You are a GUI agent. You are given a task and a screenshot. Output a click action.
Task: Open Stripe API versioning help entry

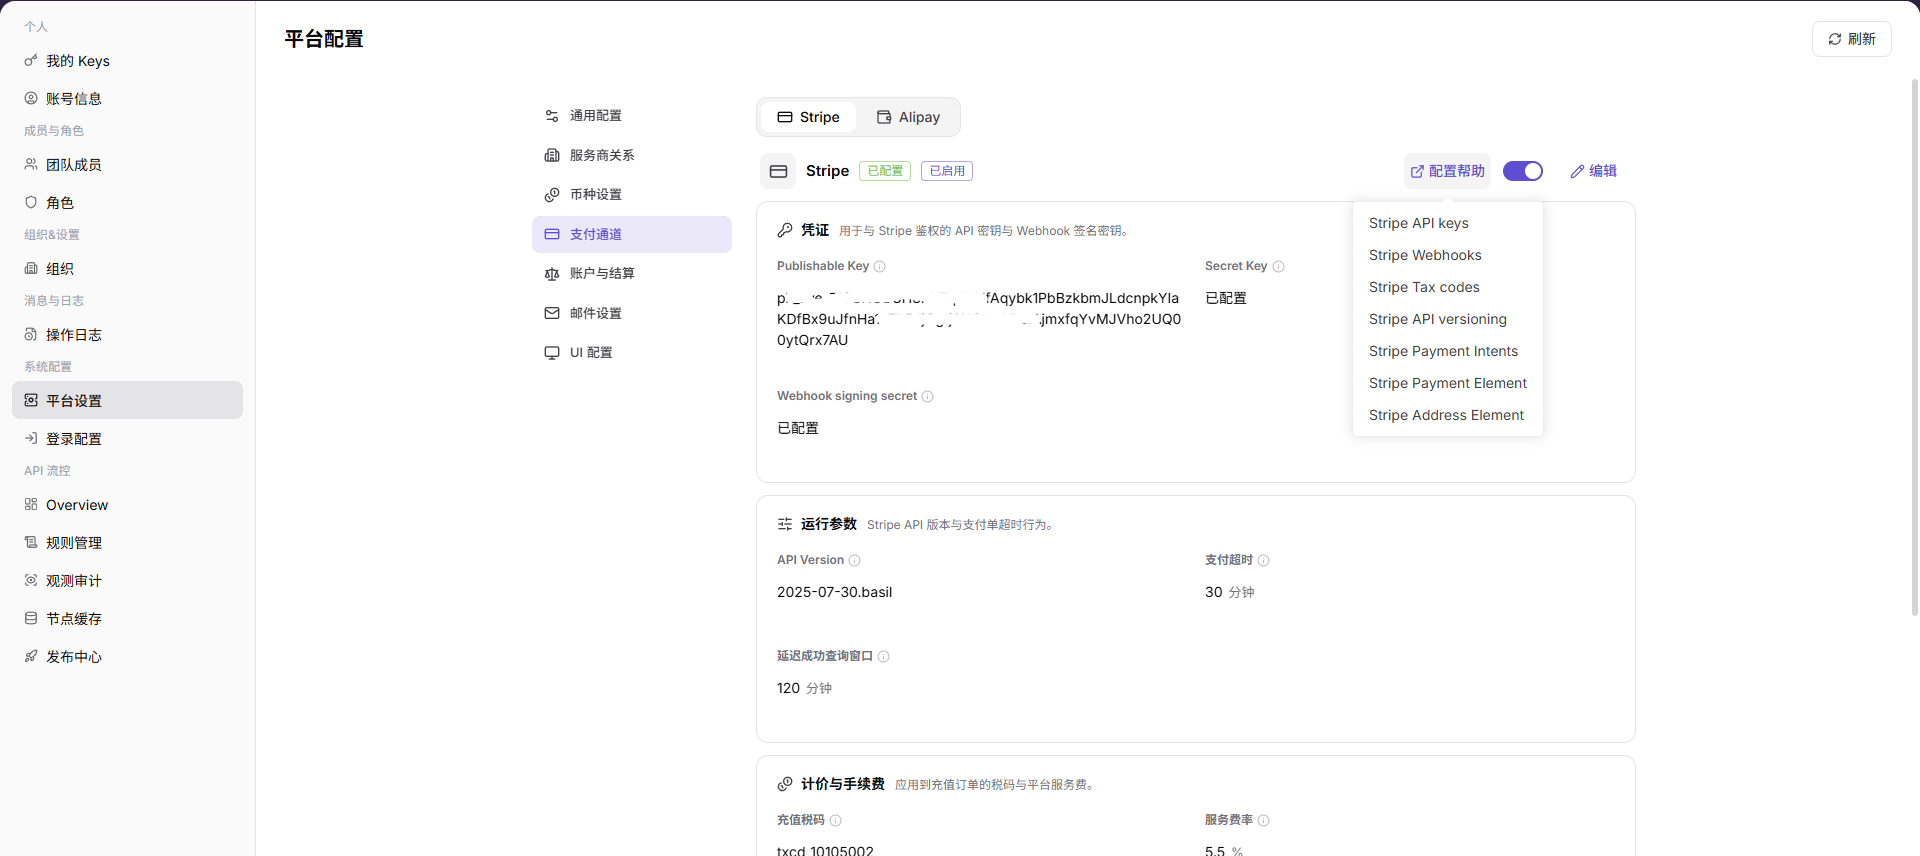coord(1448,319)
